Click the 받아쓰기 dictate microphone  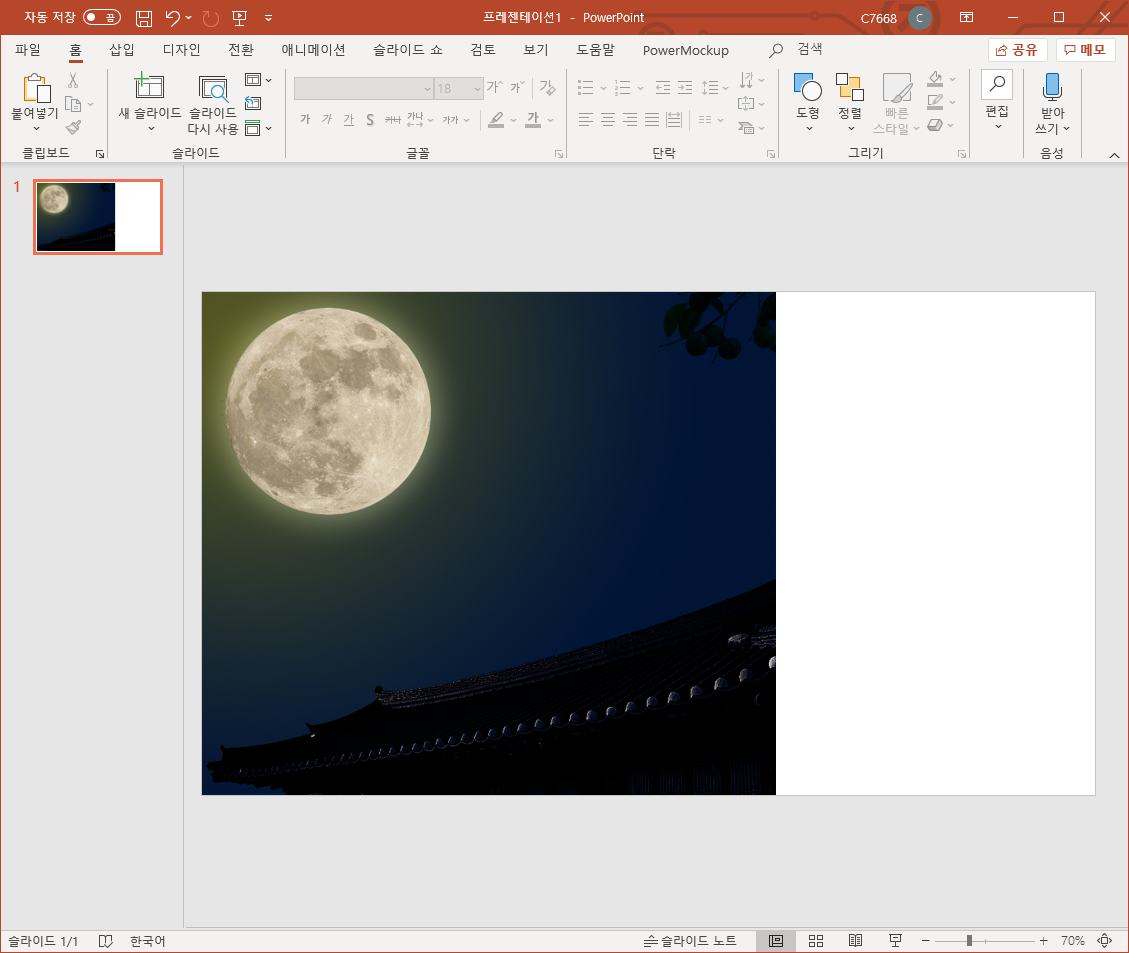click(1052, 87)
